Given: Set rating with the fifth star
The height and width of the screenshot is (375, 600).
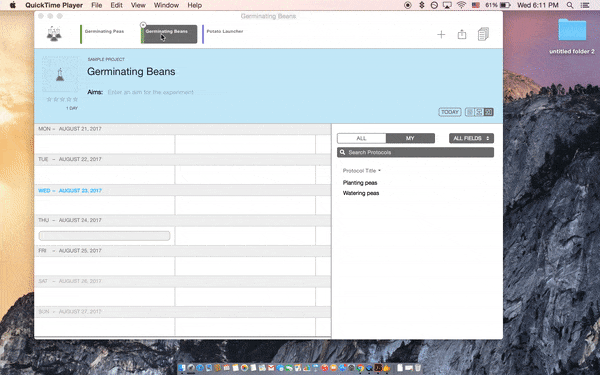Looking at the screenshot, I should coord(75,99).
